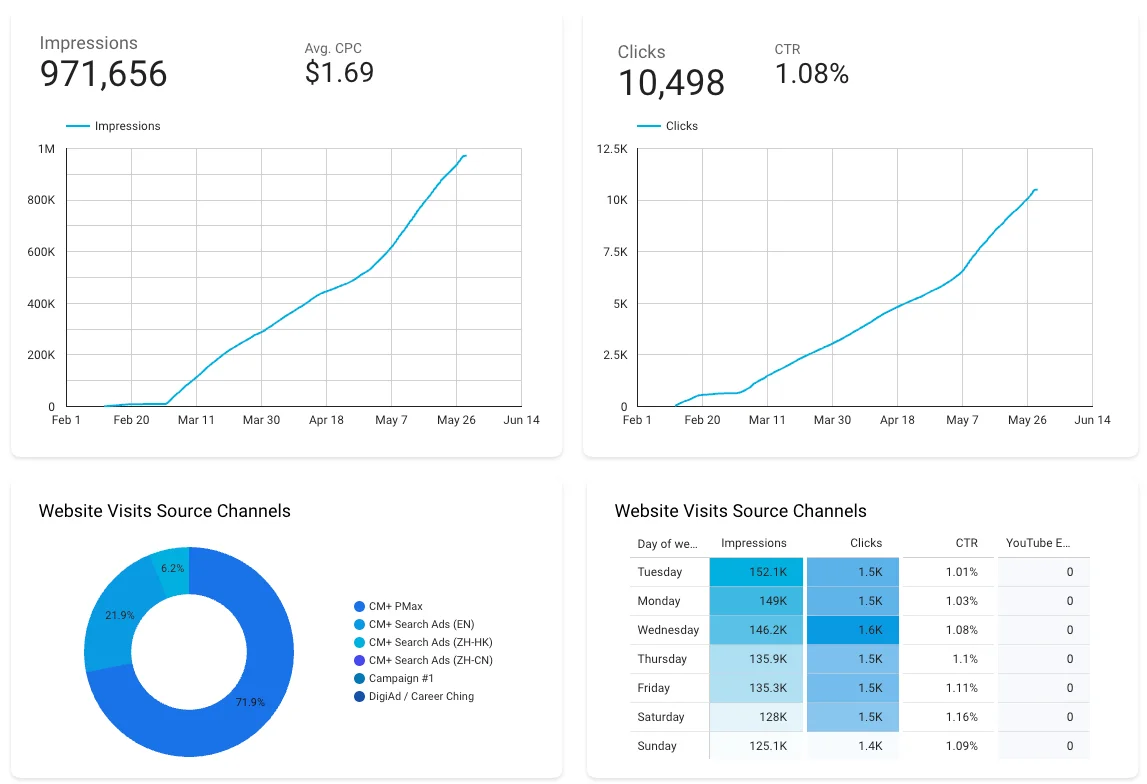Image resolution: width=1147 pixels, height=784 pixels.
Task: Click the Clicks legend line marker
Action: (x=649, y=127)
